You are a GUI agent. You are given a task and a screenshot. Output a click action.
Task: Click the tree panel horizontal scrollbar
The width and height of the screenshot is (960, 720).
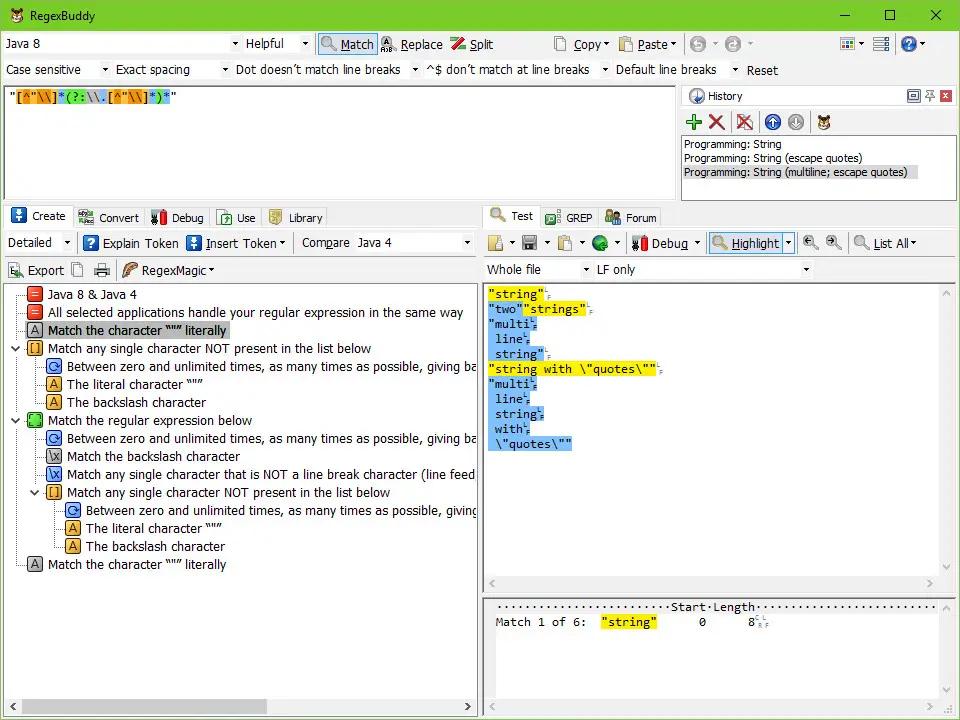240,706
